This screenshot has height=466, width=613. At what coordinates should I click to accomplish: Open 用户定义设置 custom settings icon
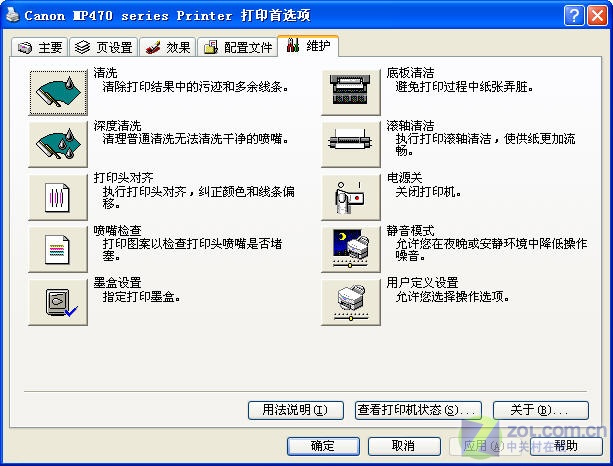point(351,302)
